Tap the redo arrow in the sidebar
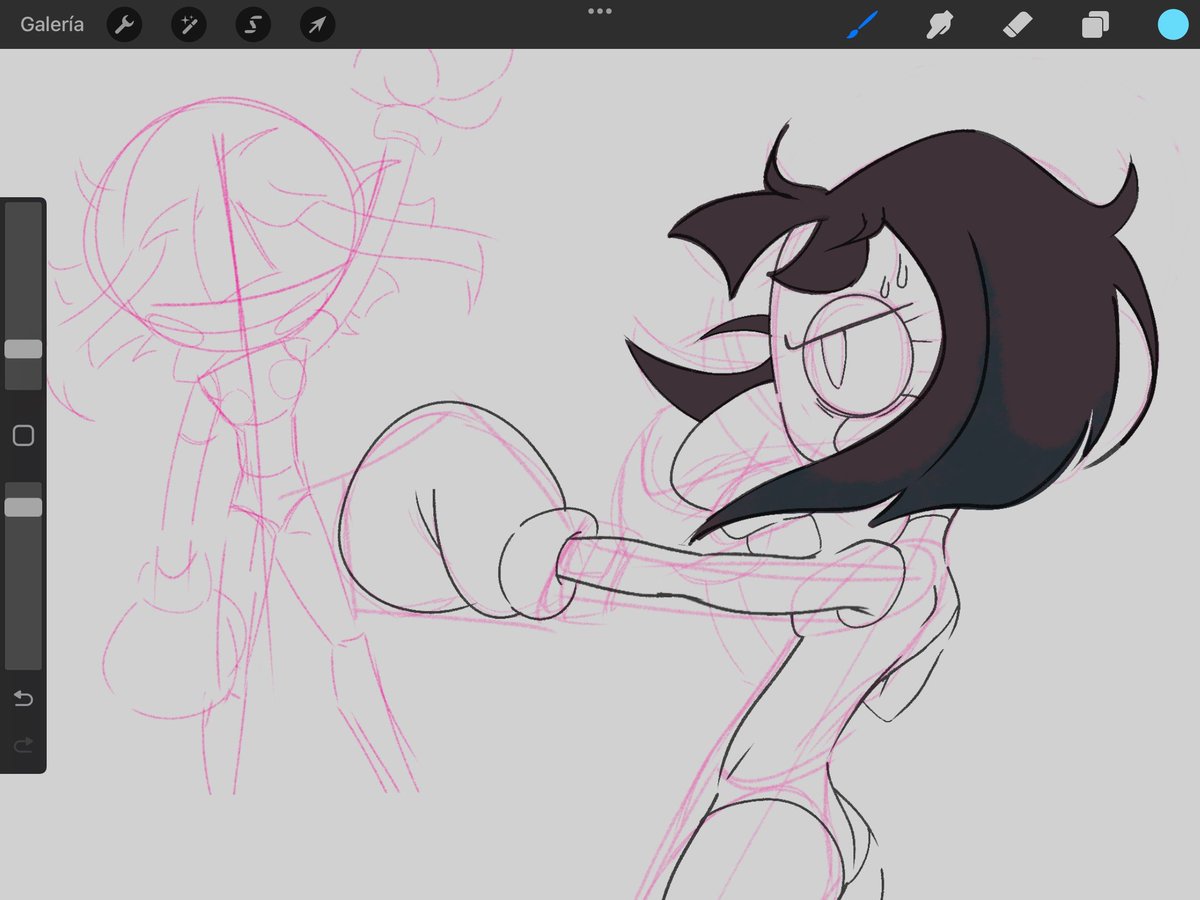The image size is (1200, 900). tap(23, 744)
